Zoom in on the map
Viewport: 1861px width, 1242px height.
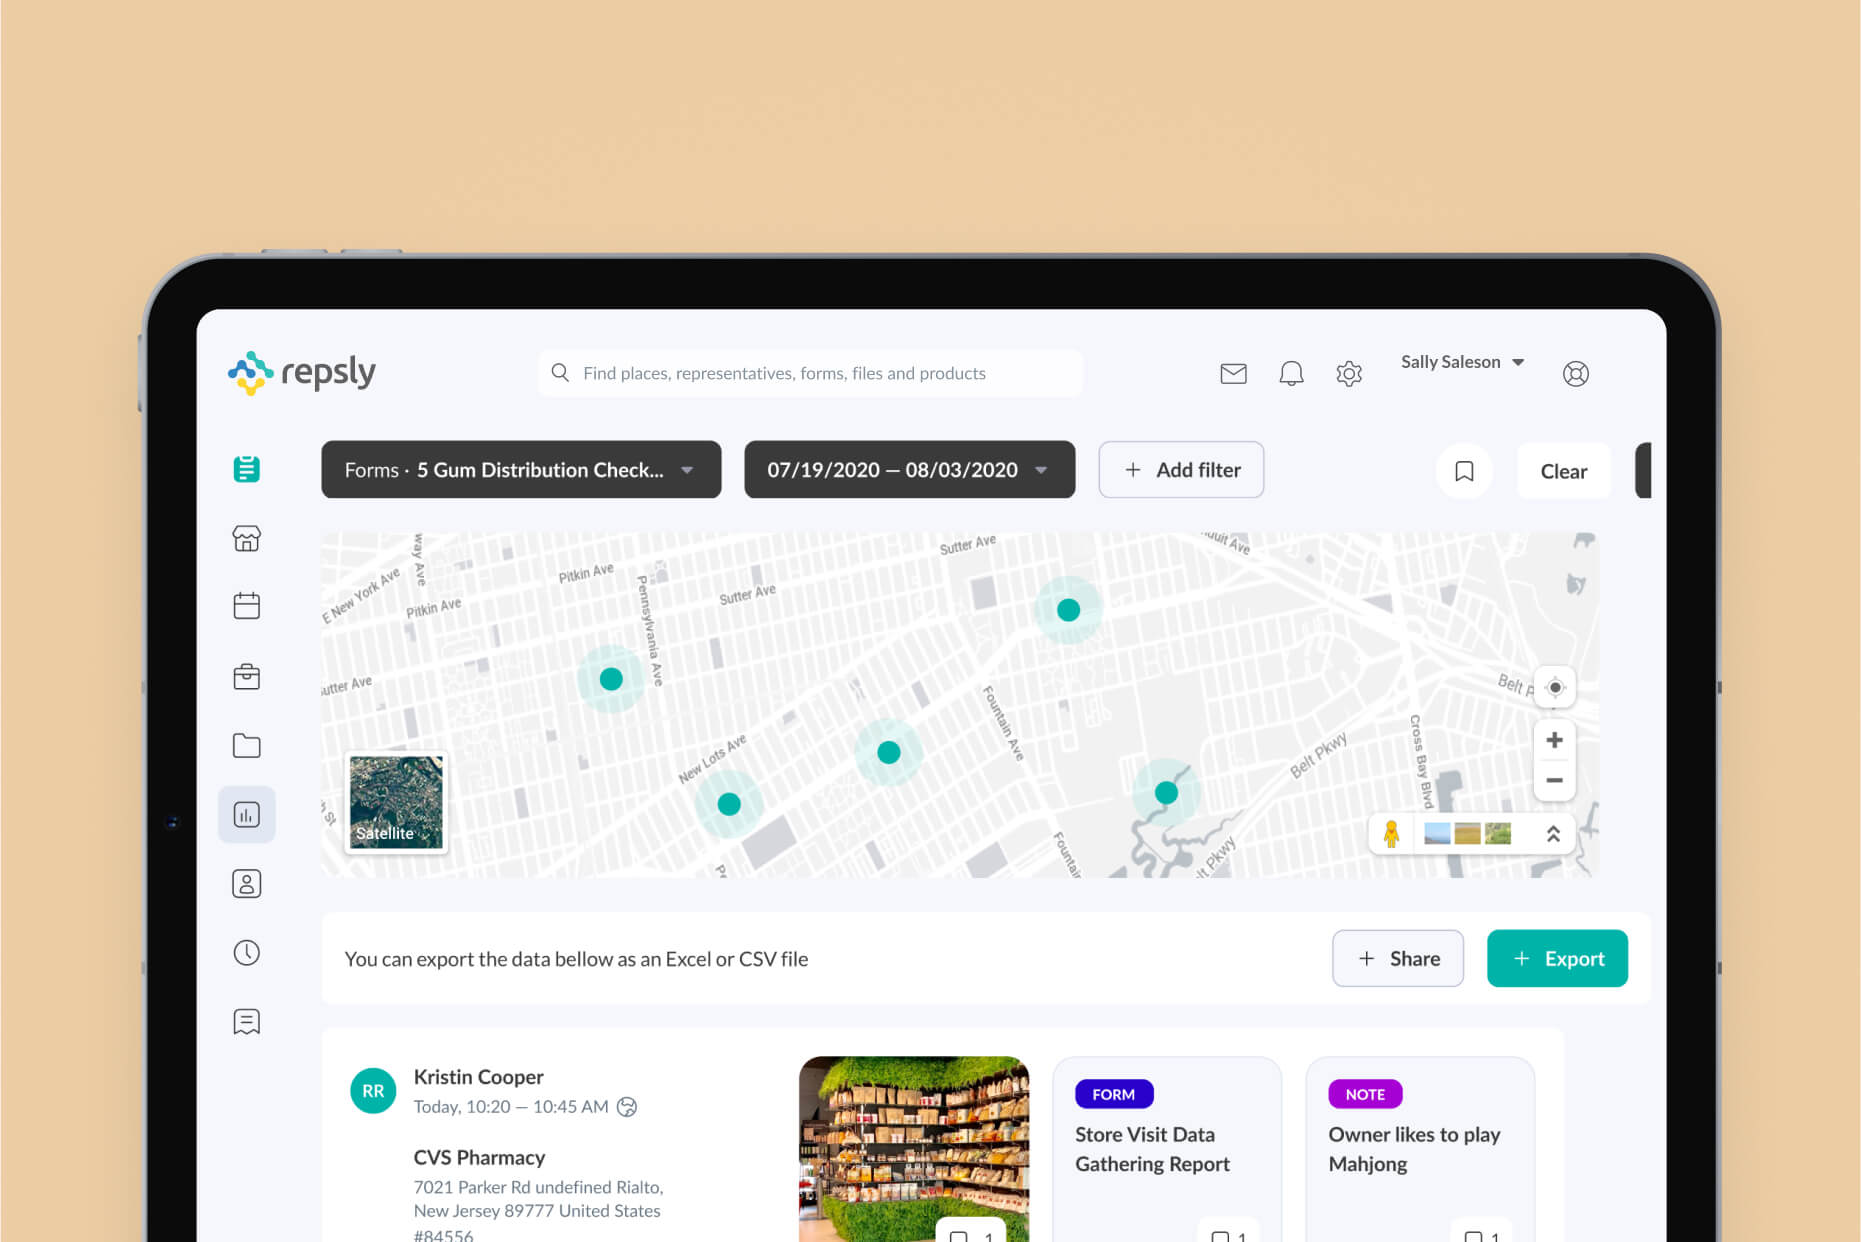(1554, 740)
